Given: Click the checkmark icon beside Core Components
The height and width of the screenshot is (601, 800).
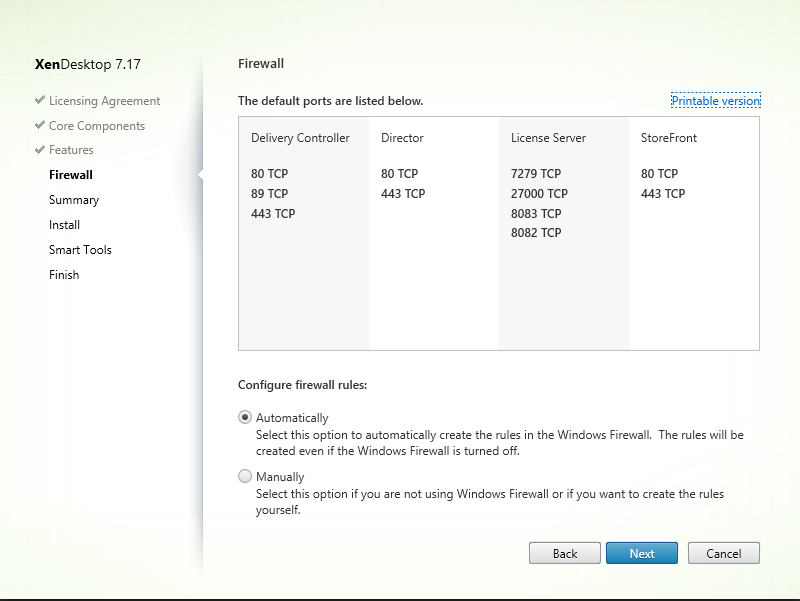Looking at the screenshot, I should point(40,125).
